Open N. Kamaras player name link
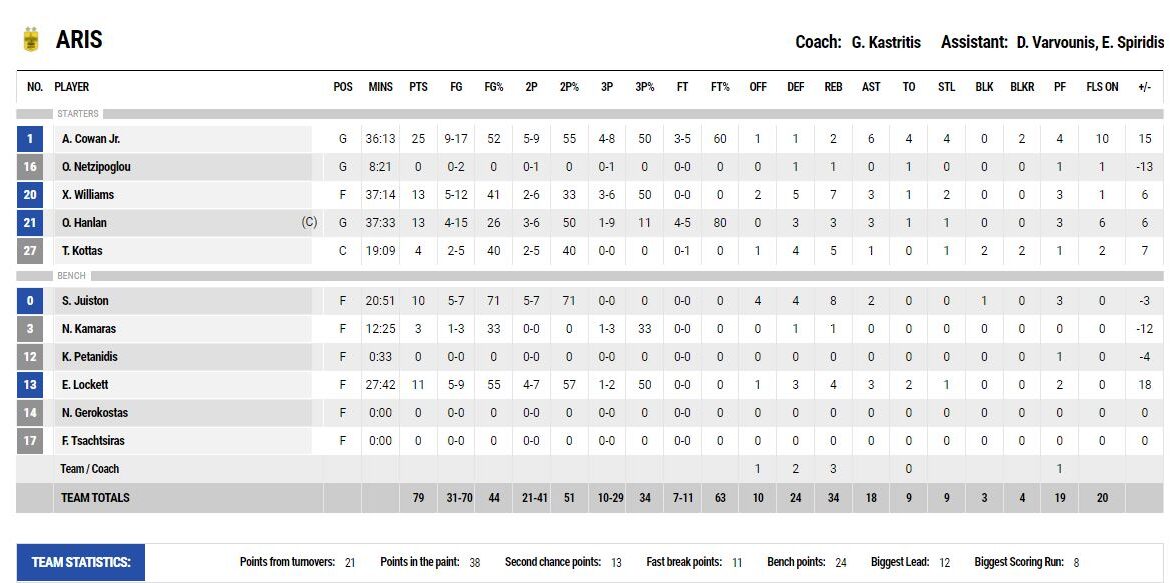This screenshot has width=1170, height=583. (x=89, y=329)
